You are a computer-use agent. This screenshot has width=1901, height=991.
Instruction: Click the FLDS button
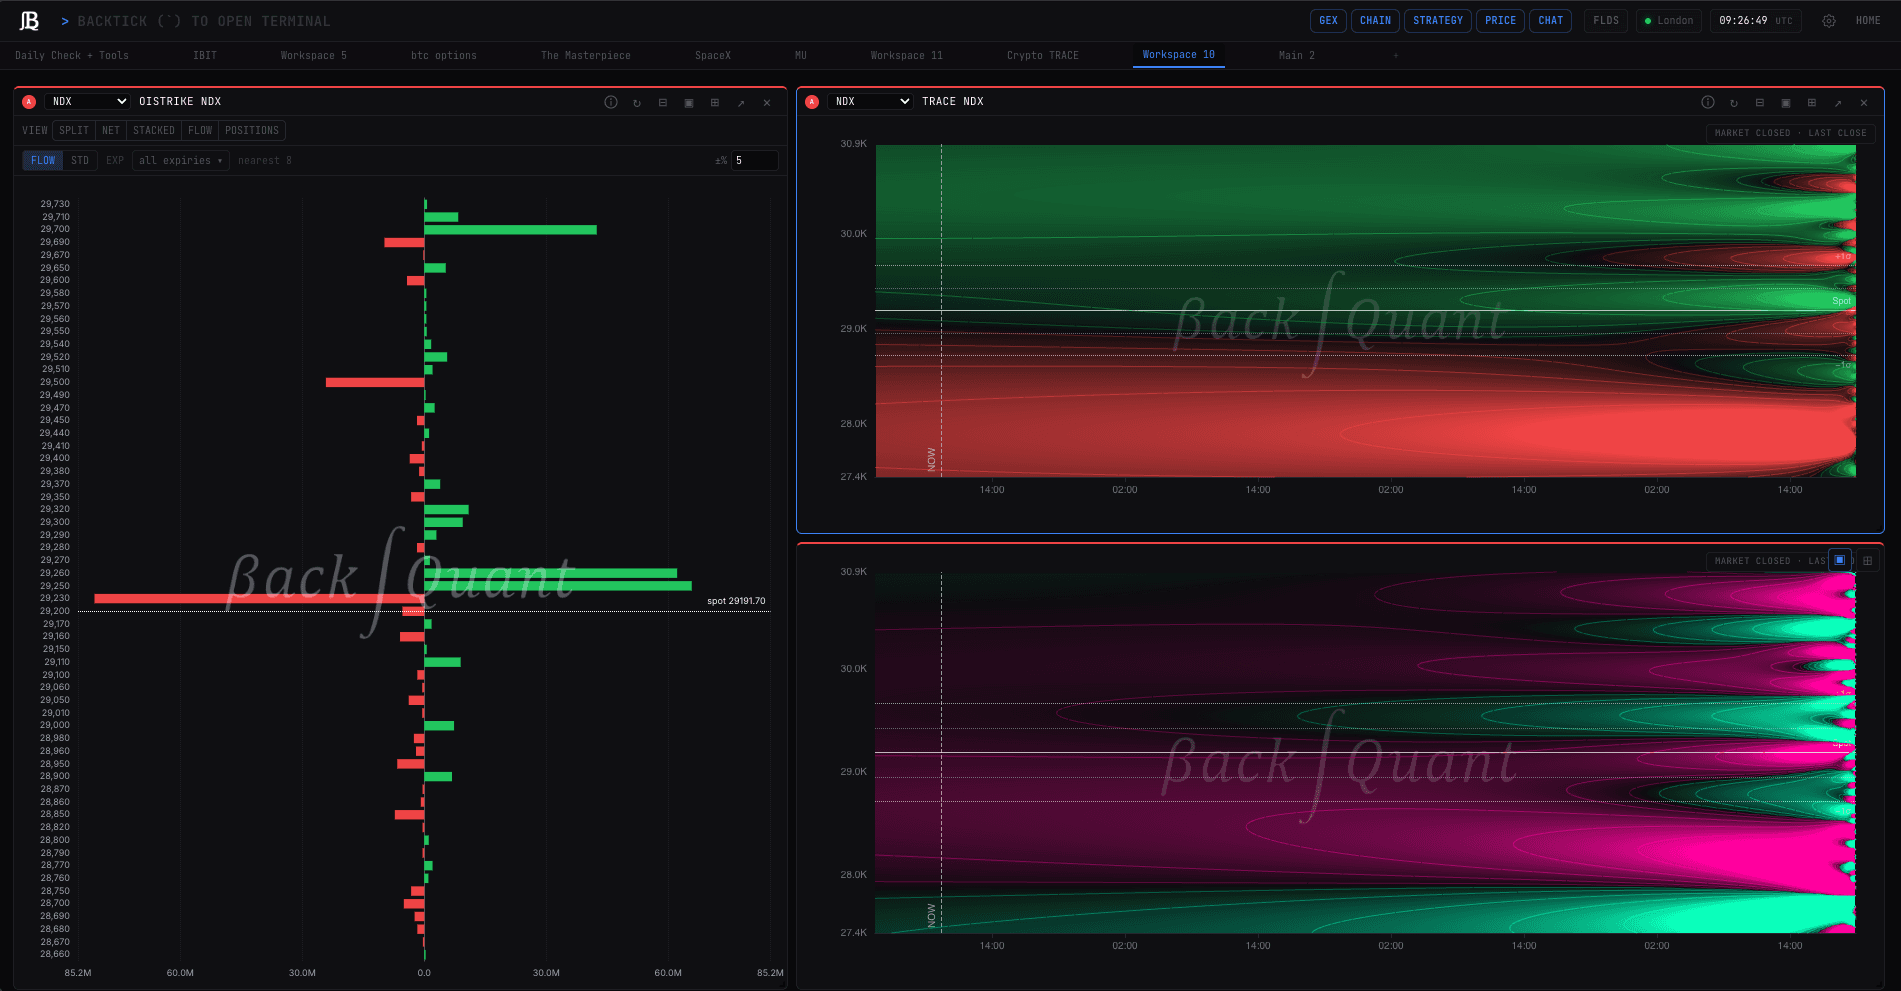click(x=1606, y=21)
